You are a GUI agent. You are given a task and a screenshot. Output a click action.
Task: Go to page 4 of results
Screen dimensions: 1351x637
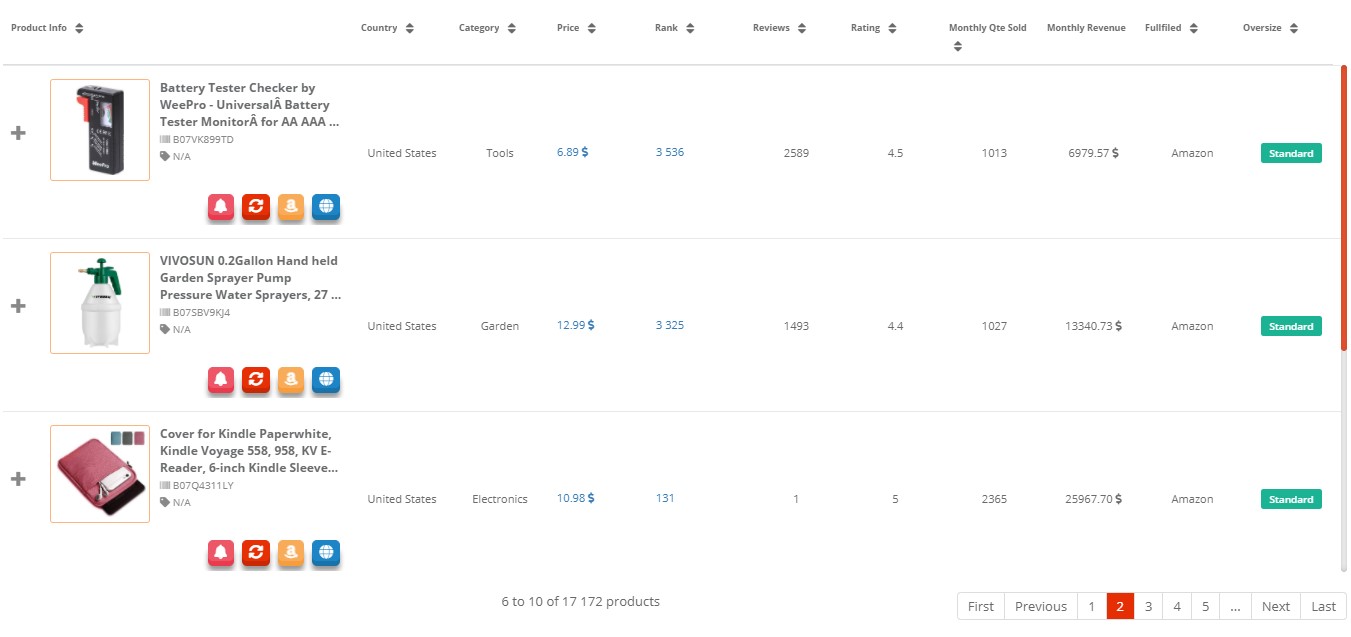pyautogui.click(x=1177, y=606)
